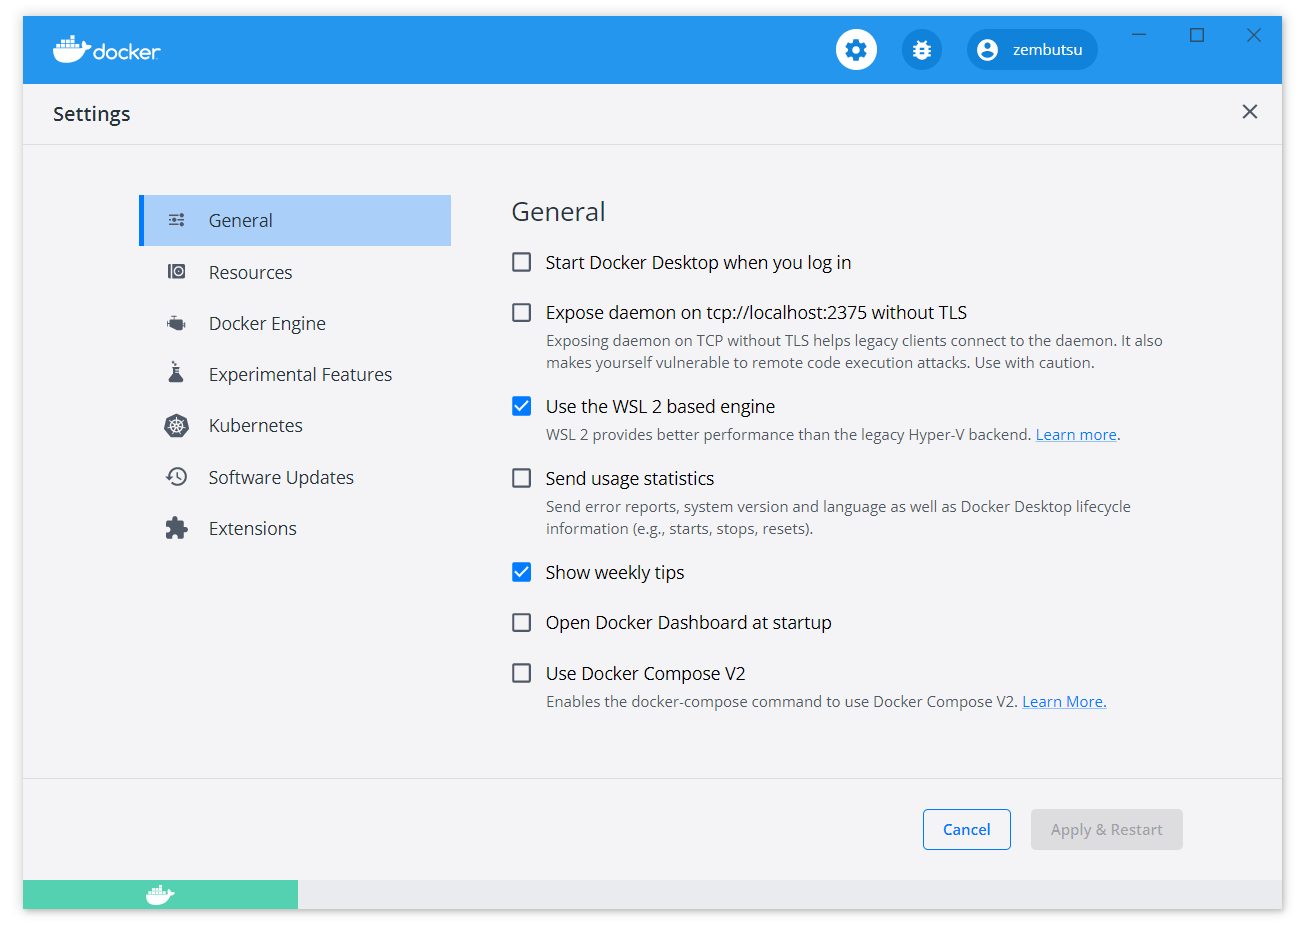Click the green Docker whale status icon
The height and width of the screenshot is (932, 1310).
pos(160,894)
